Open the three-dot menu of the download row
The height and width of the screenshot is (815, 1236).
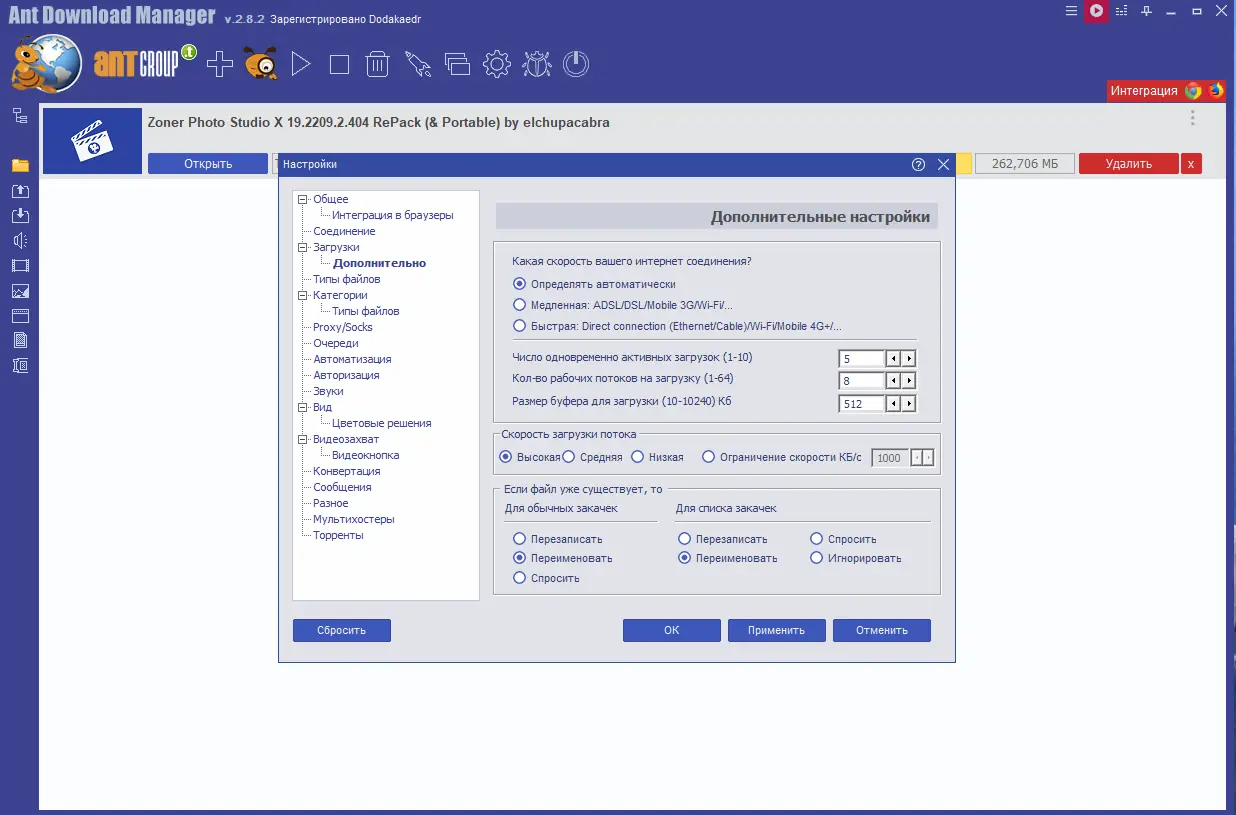(x=1193, y=118)
